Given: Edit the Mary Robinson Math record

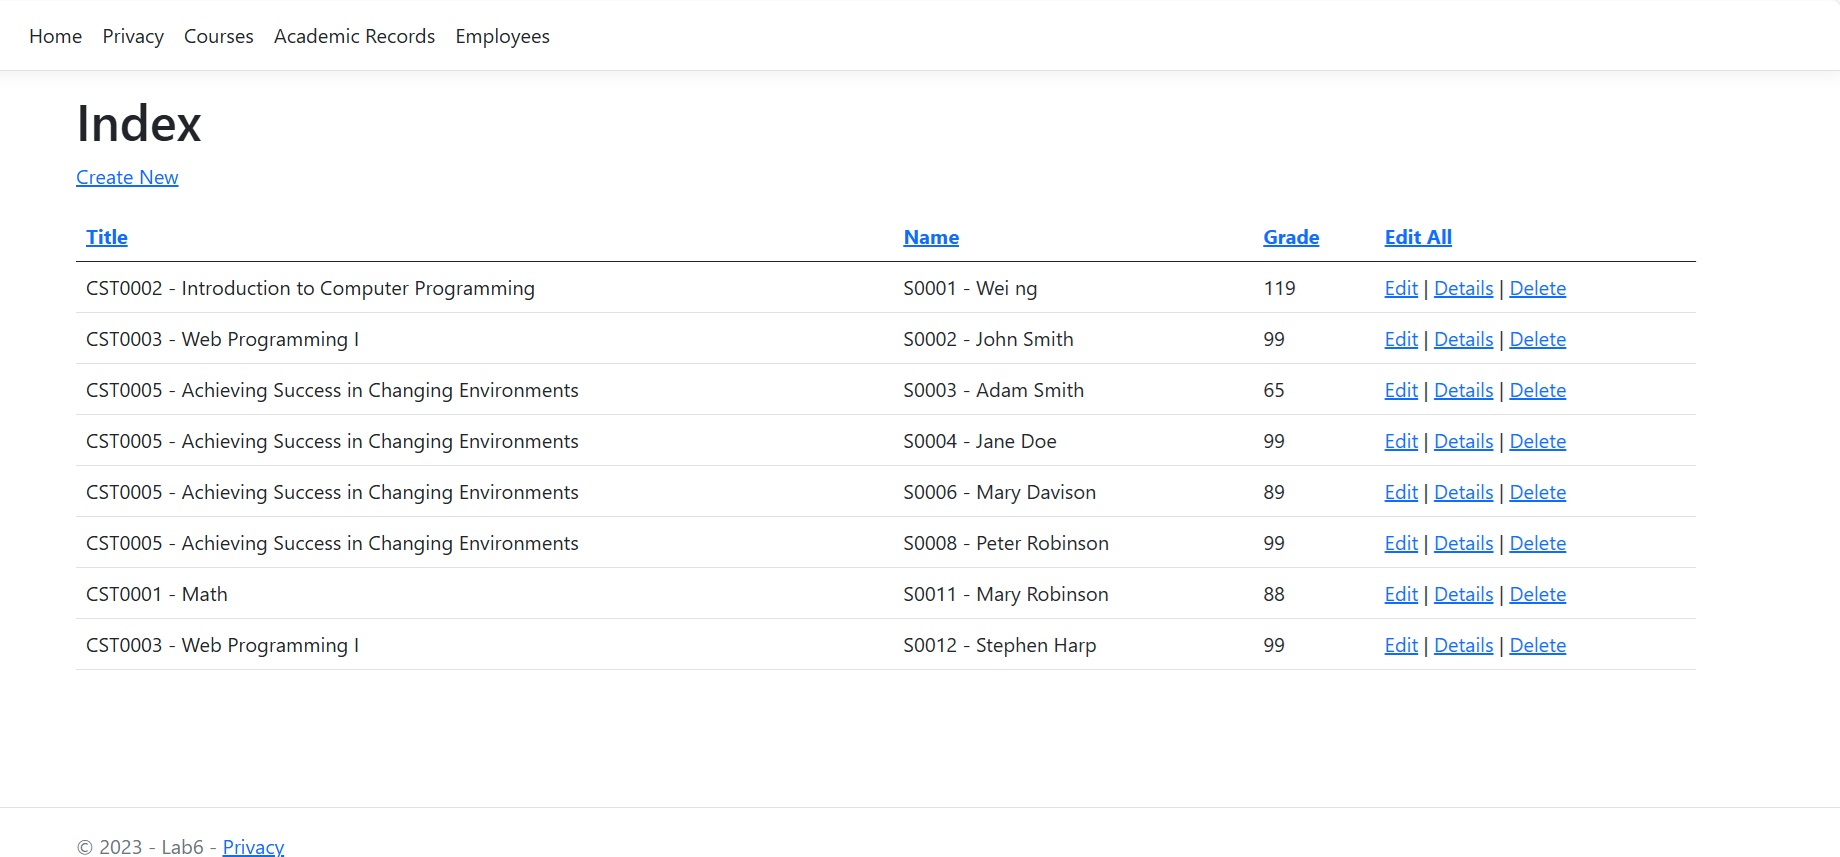Looking at the screenshot, I should point(1400,594).
